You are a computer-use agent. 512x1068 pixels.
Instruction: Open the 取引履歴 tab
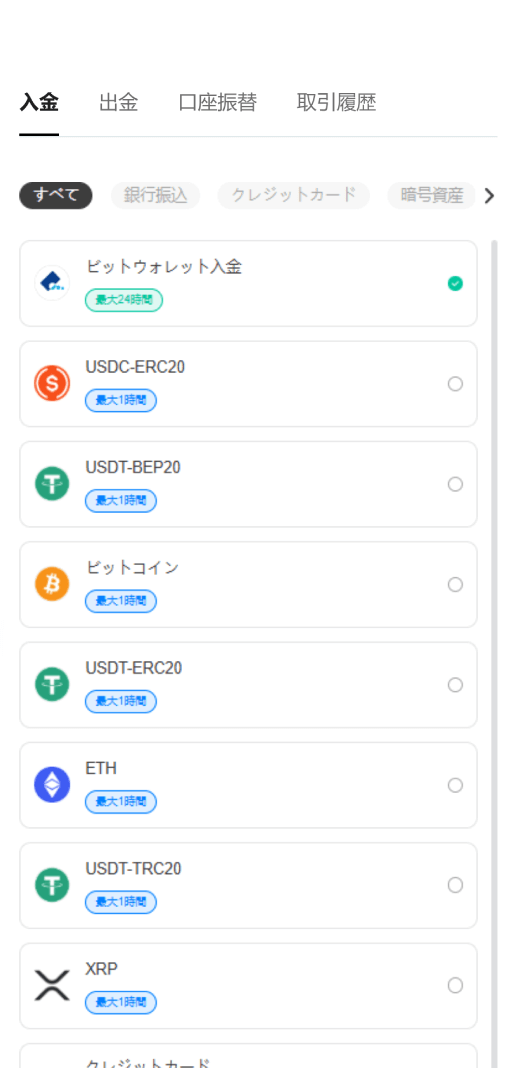(336, 103)
